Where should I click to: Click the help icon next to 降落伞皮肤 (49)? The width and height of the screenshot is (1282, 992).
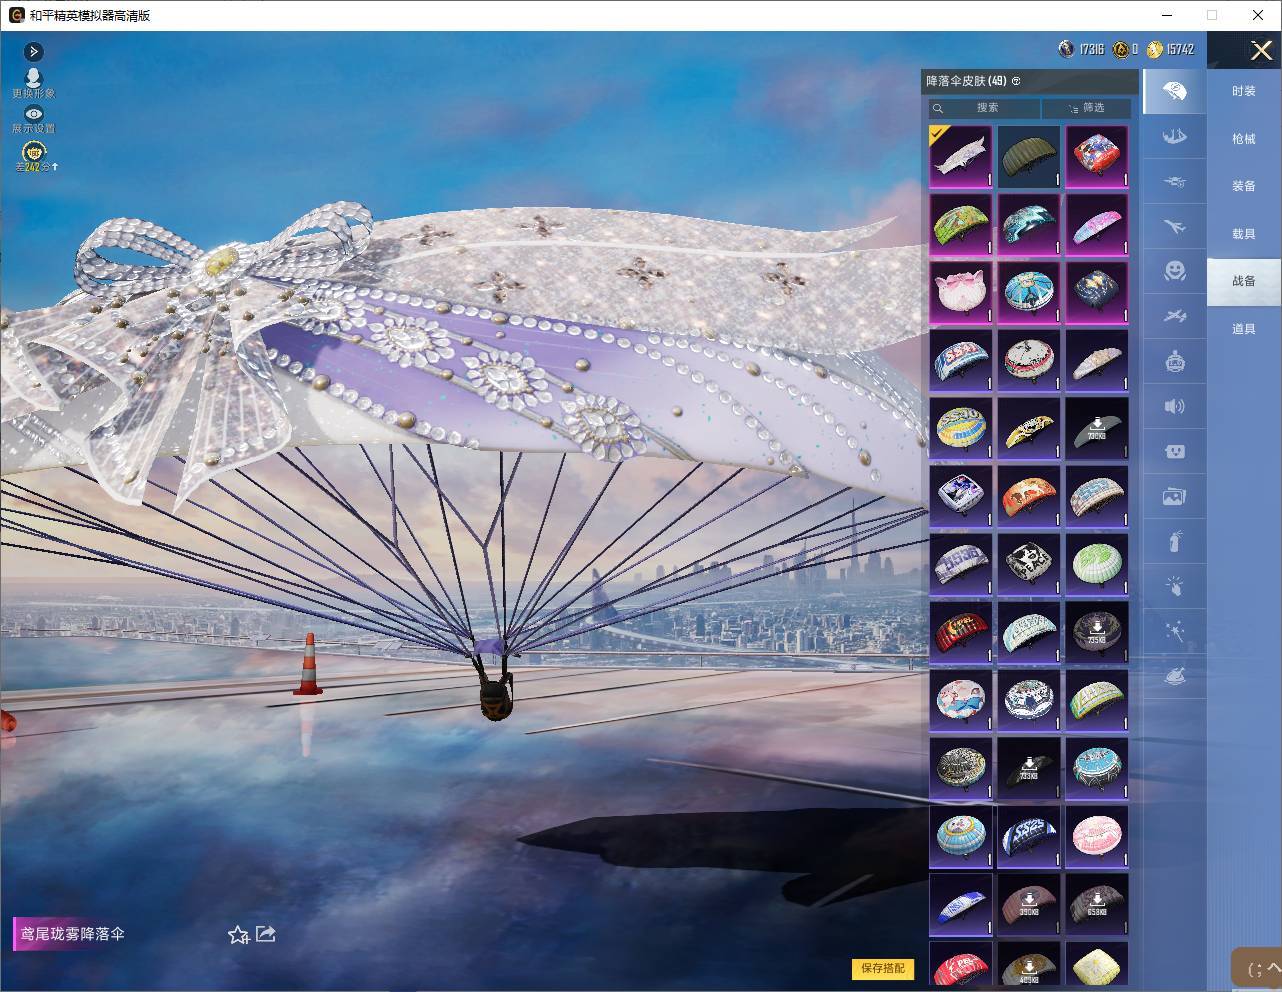(x=1016, y=81)
